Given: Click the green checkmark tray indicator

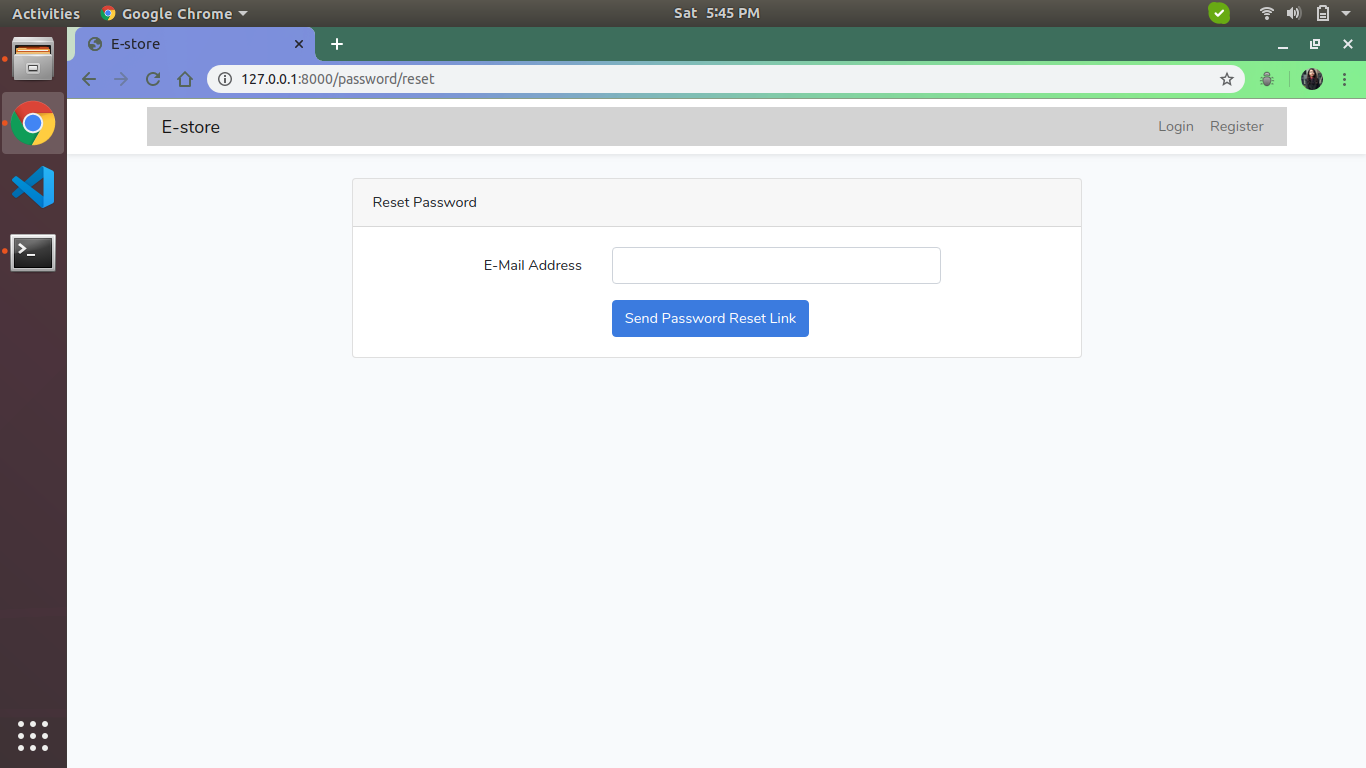Looking at the screenshot, I should [x=1219, y=13].
